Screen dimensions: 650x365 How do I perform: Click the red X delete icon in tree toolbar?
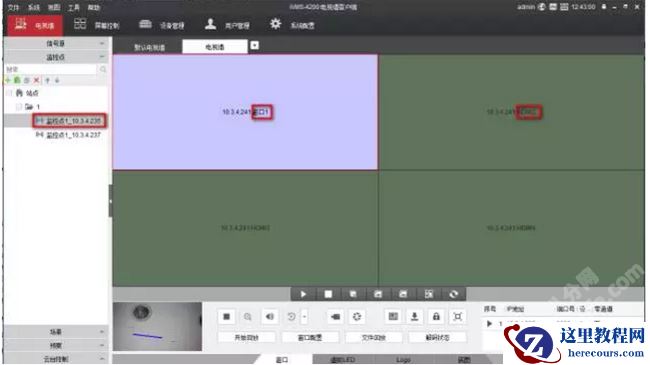click(36, 80)
